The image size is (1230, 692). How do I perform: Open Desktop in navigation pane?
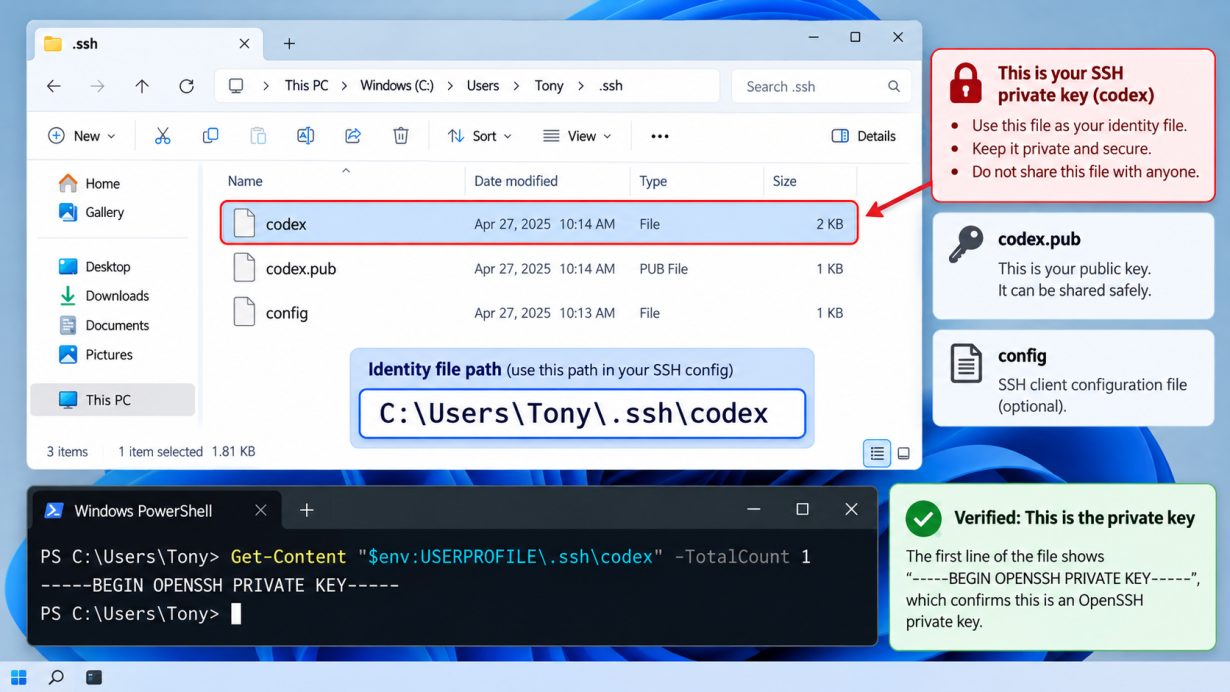[x=107, y=267]
